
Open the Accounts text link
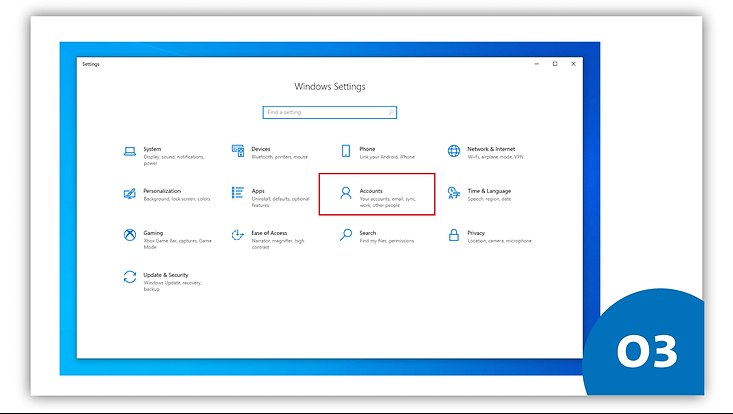point(371,190)
